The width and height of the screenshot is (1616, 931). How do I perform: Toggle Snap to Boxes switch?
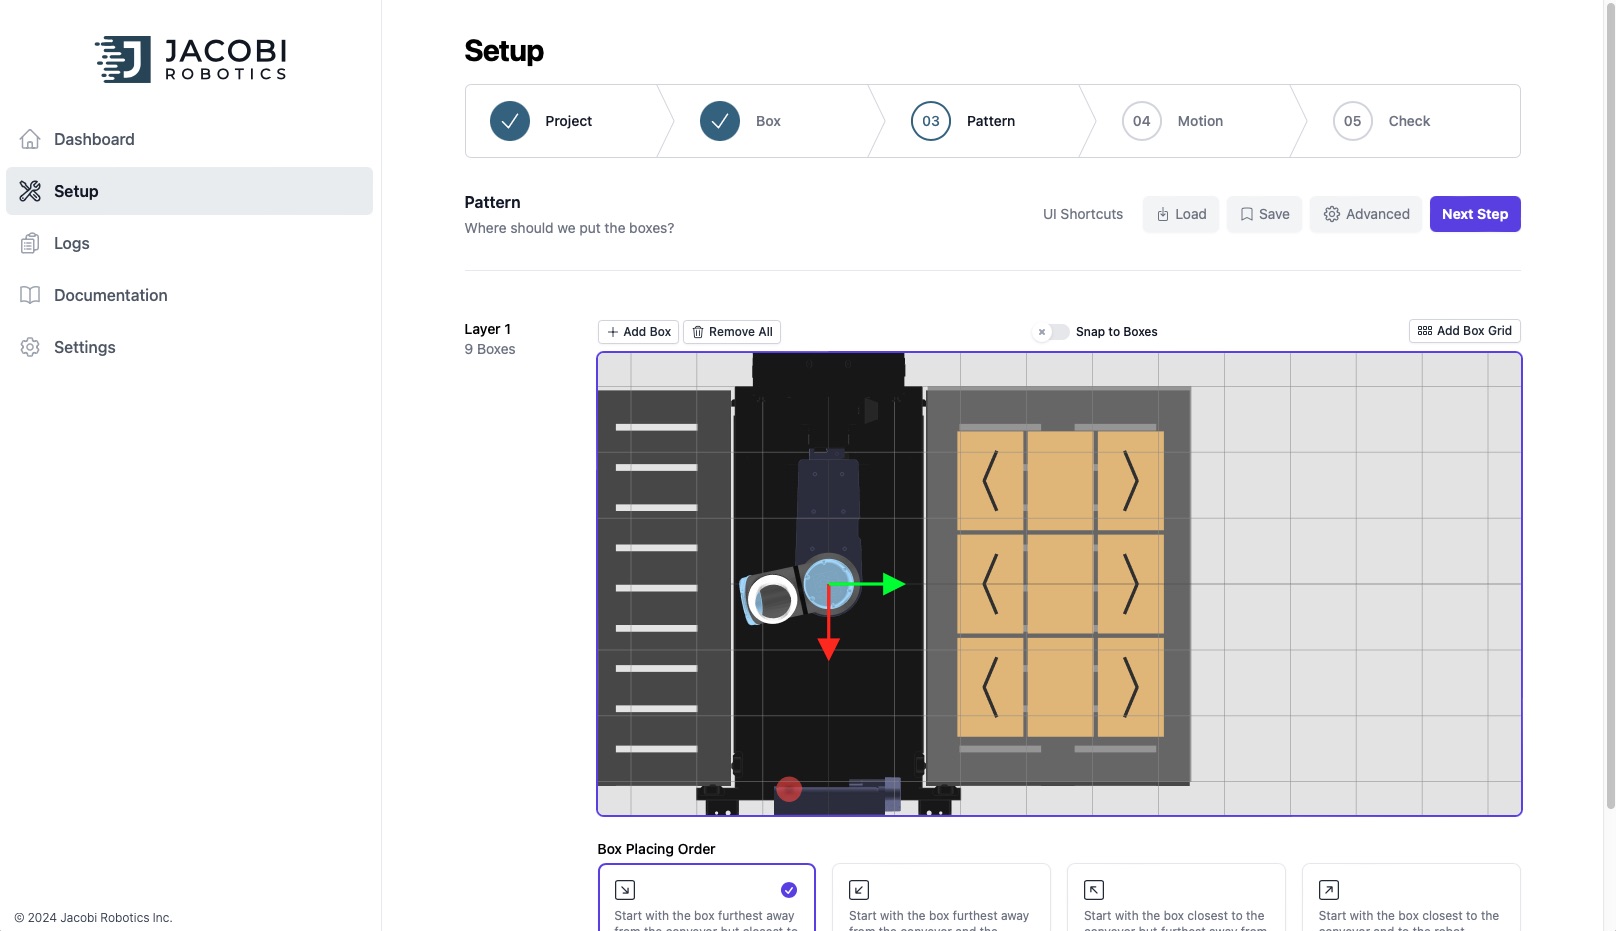[x=1052, y=332]
